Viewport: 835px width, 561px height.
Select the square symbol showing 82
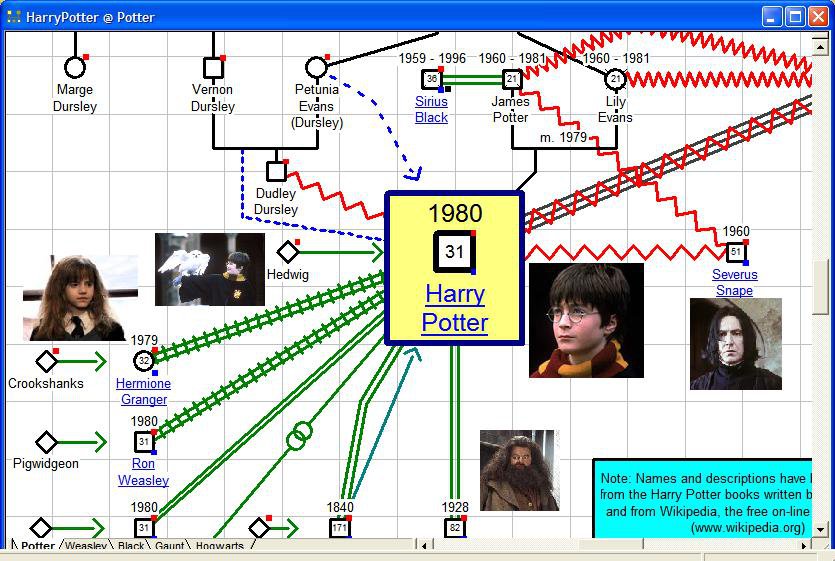pyautogui.click(x=455, y=528)
